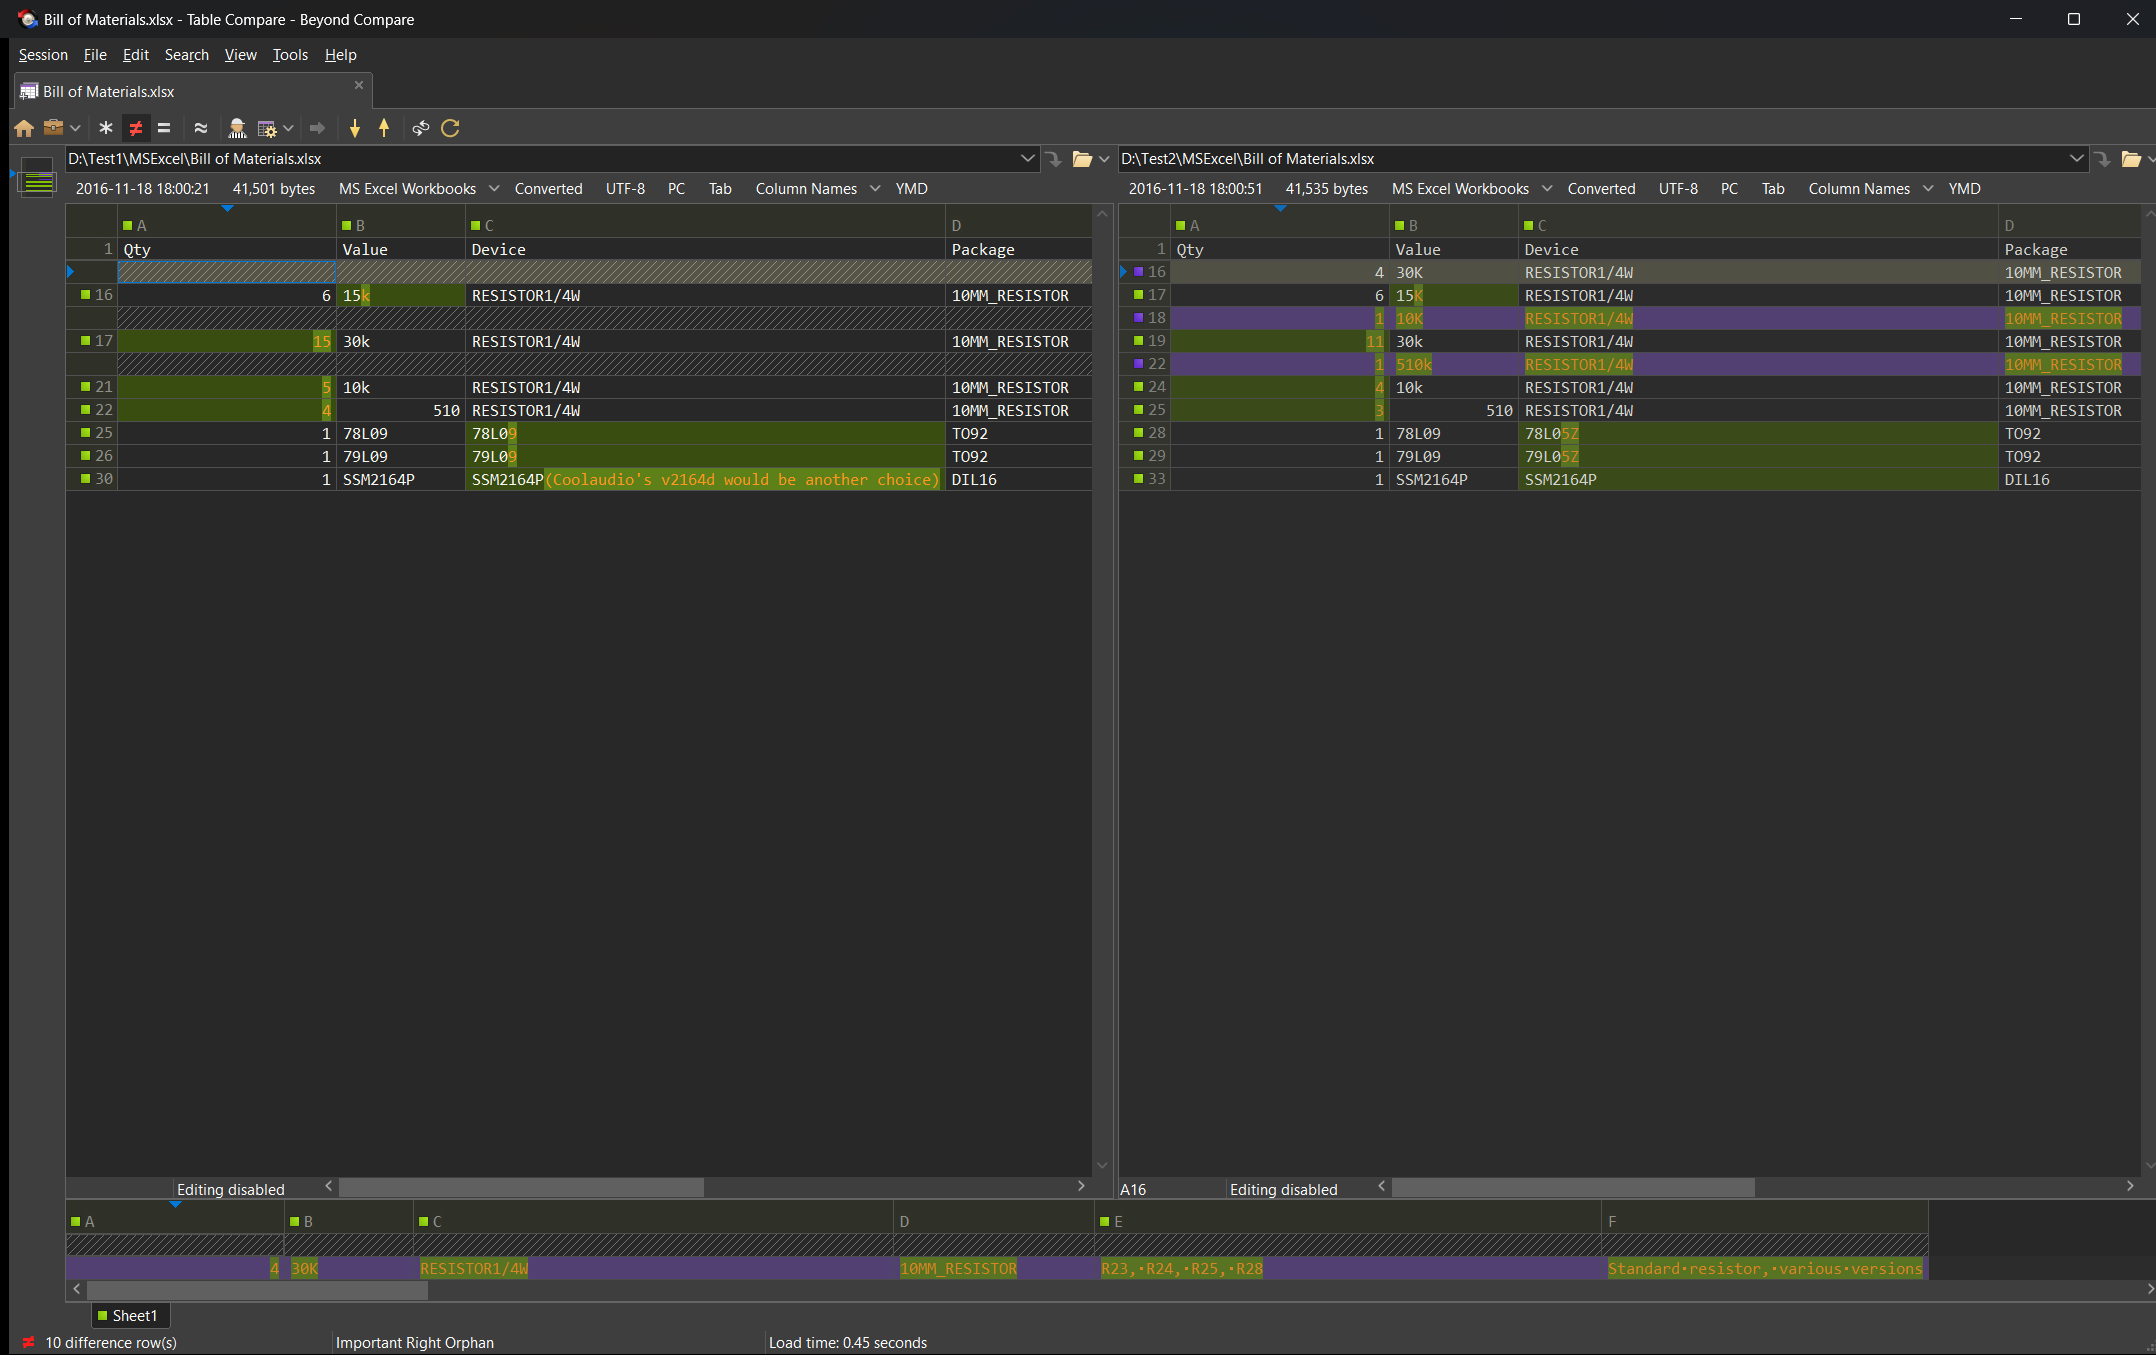Viewport: 2156px width, 1355px height.
Task: Close the Bill of Materials.xlsx tab
Action: click(x=359, y=86)
